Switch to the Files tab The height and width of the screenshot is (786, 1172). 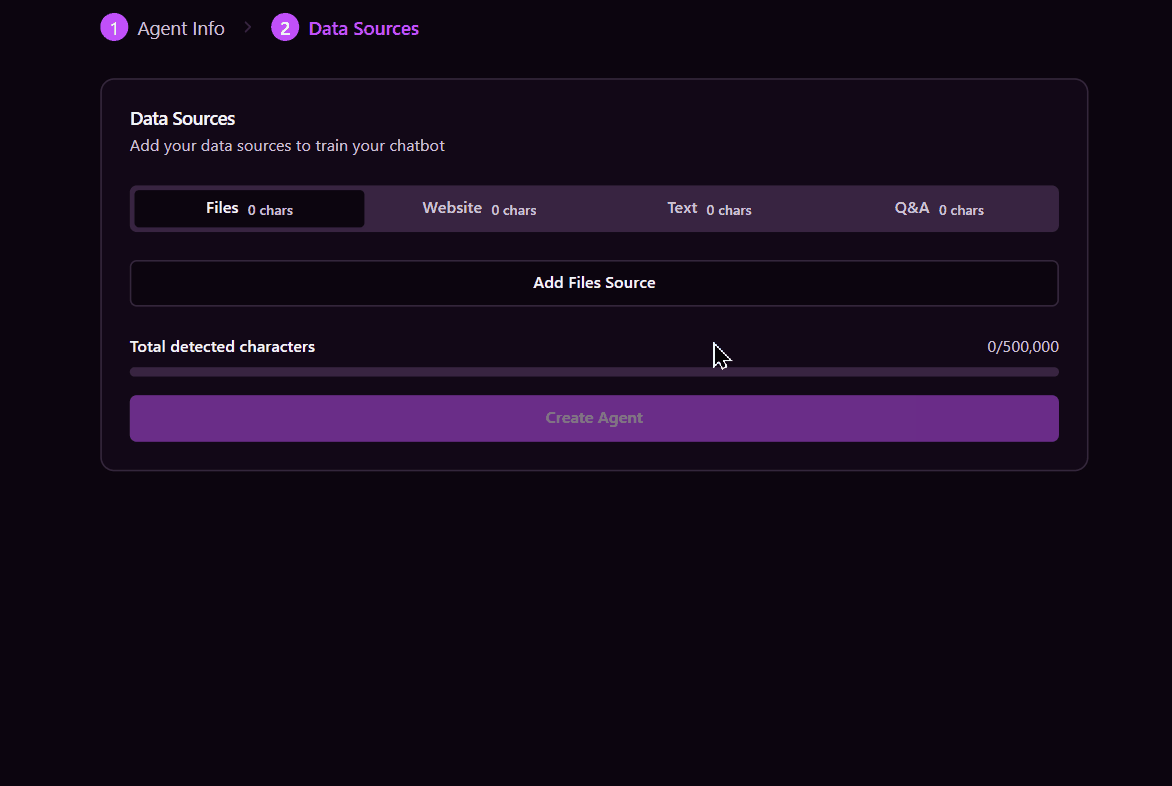pos(249,208)
